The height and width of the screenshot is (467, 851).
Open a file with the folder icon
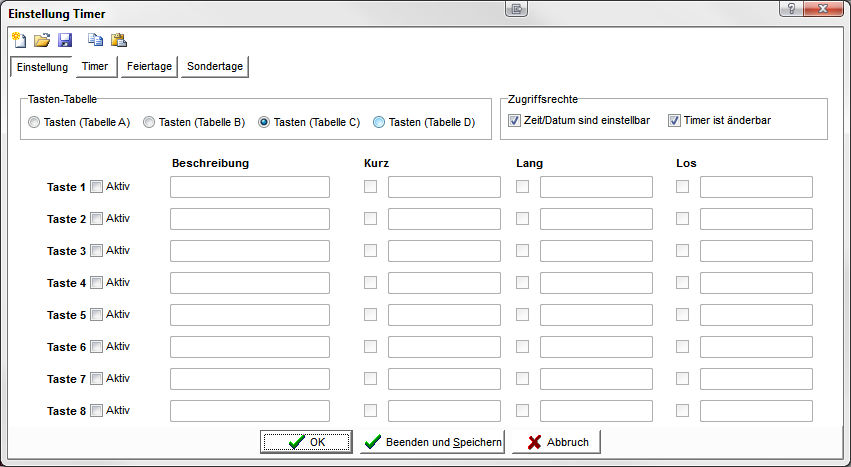(41, 41)
